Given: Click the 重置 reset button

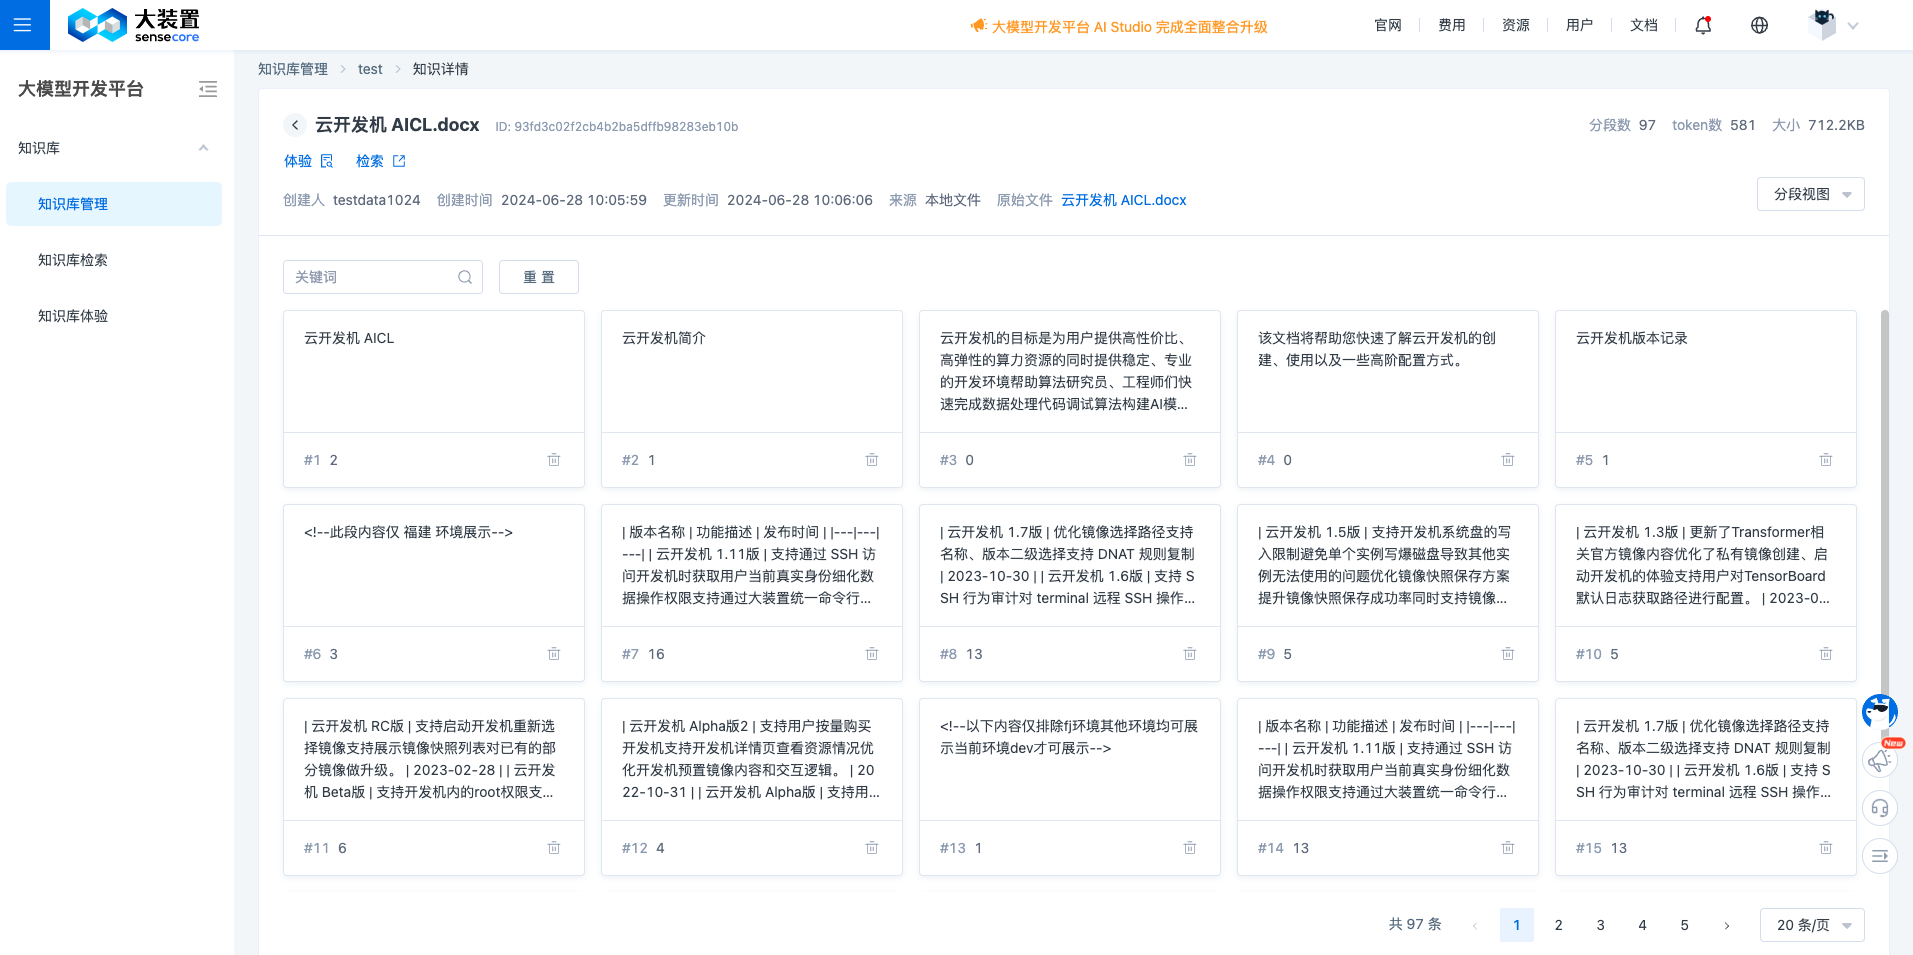Looking at the screenshot, I should [x=538, y=277].
